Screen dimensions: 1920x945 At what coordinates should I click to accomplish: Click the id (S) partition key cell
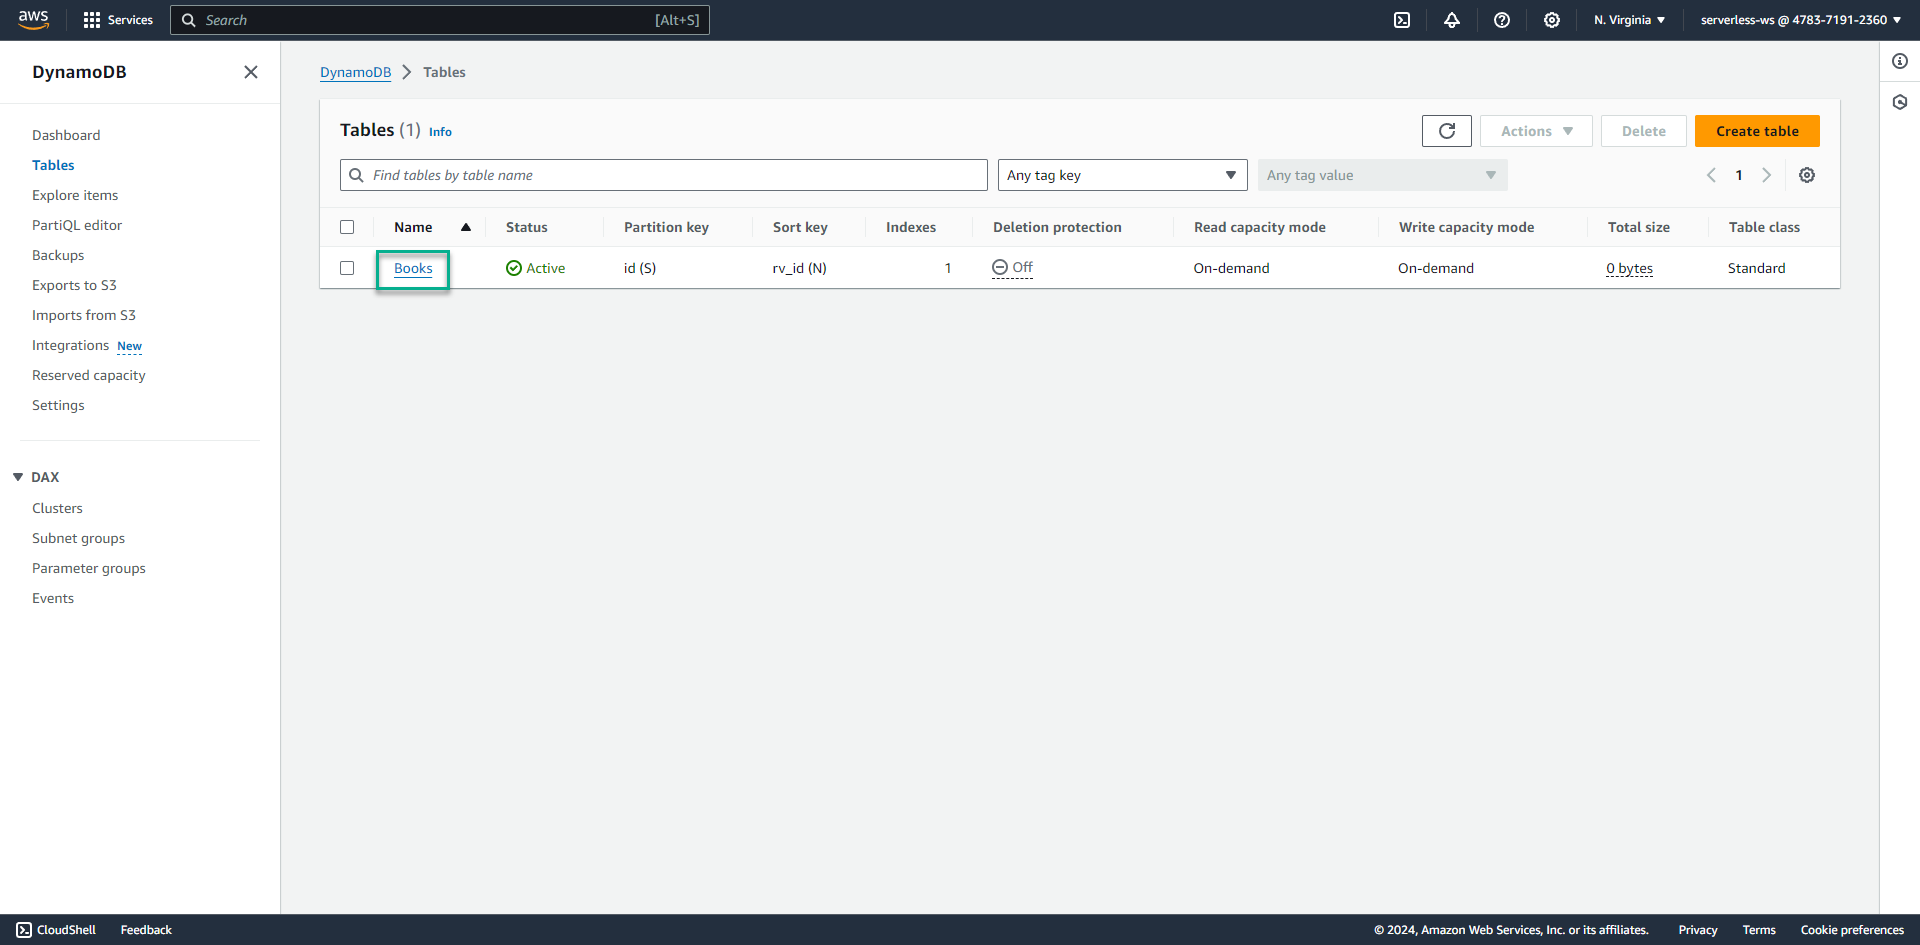(640, 268)
